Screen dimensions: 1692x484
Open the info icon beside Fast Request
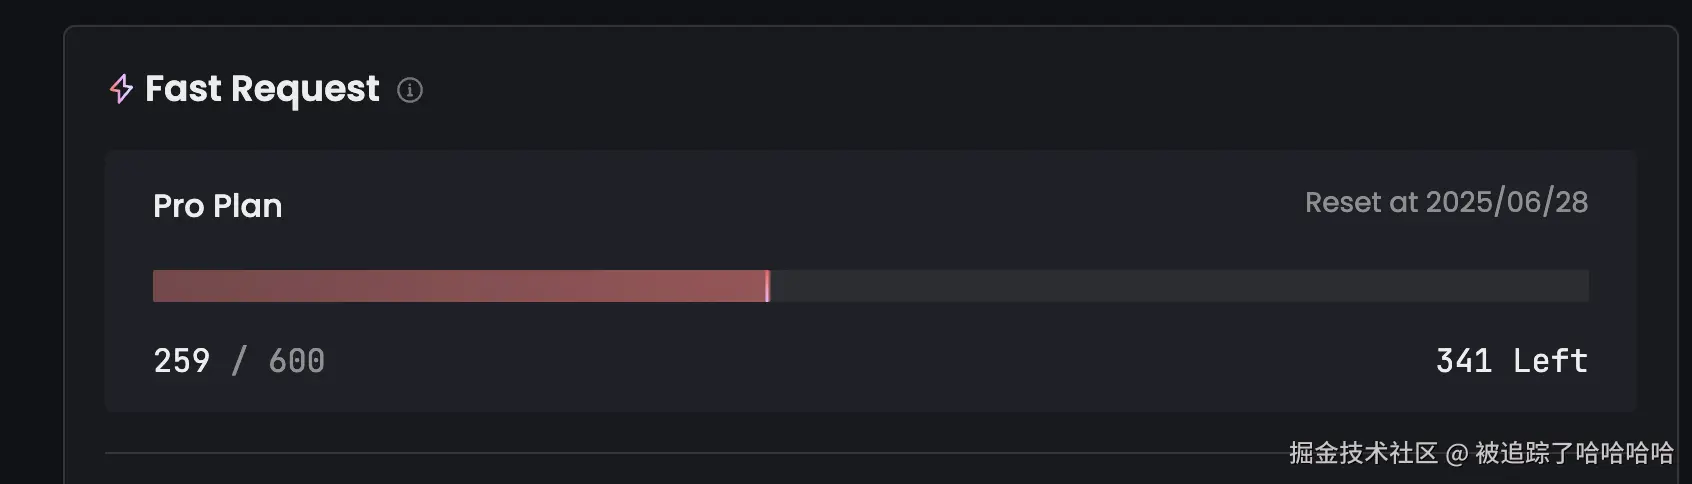click(410, 90)
